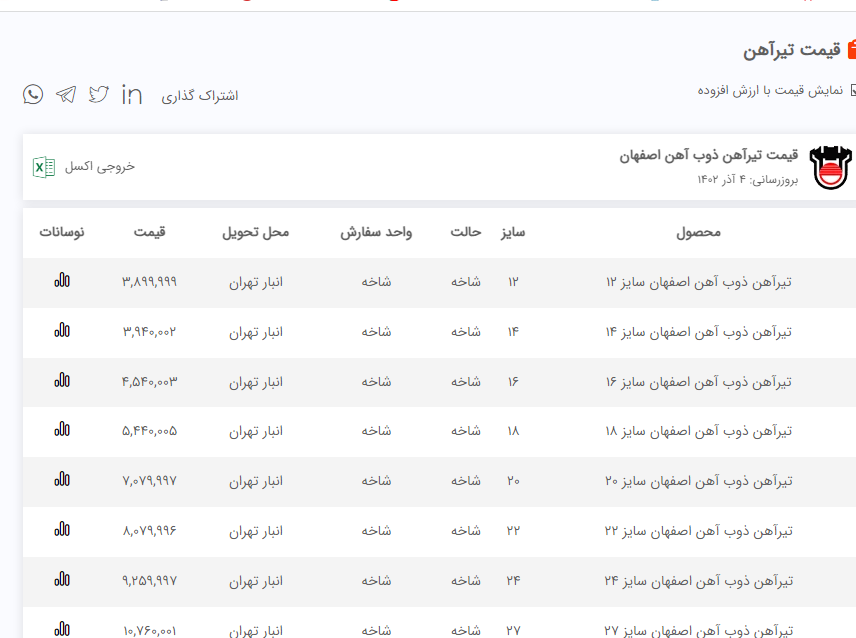This screenshot has width=856, height=638.
Task: Open 'تیرآهن ذوب آهن اصفهان سایز ۲۰' product
Action: pyautogui.click(x=699, y=481)
